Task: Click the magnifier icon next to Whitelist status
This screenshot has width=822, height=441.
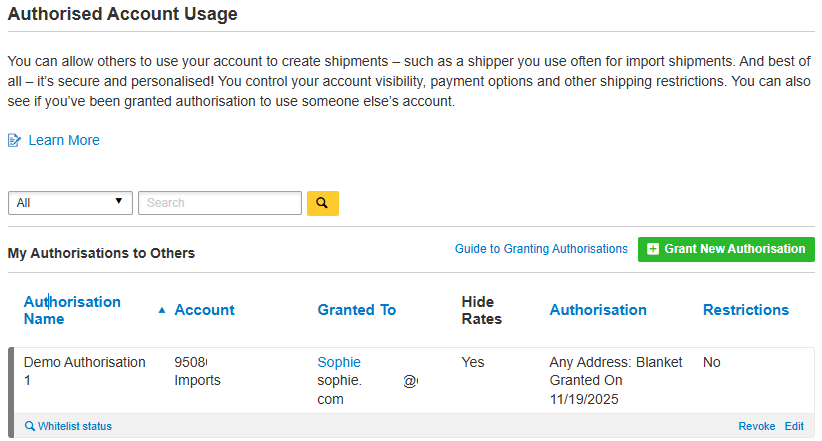Action: 30,427
